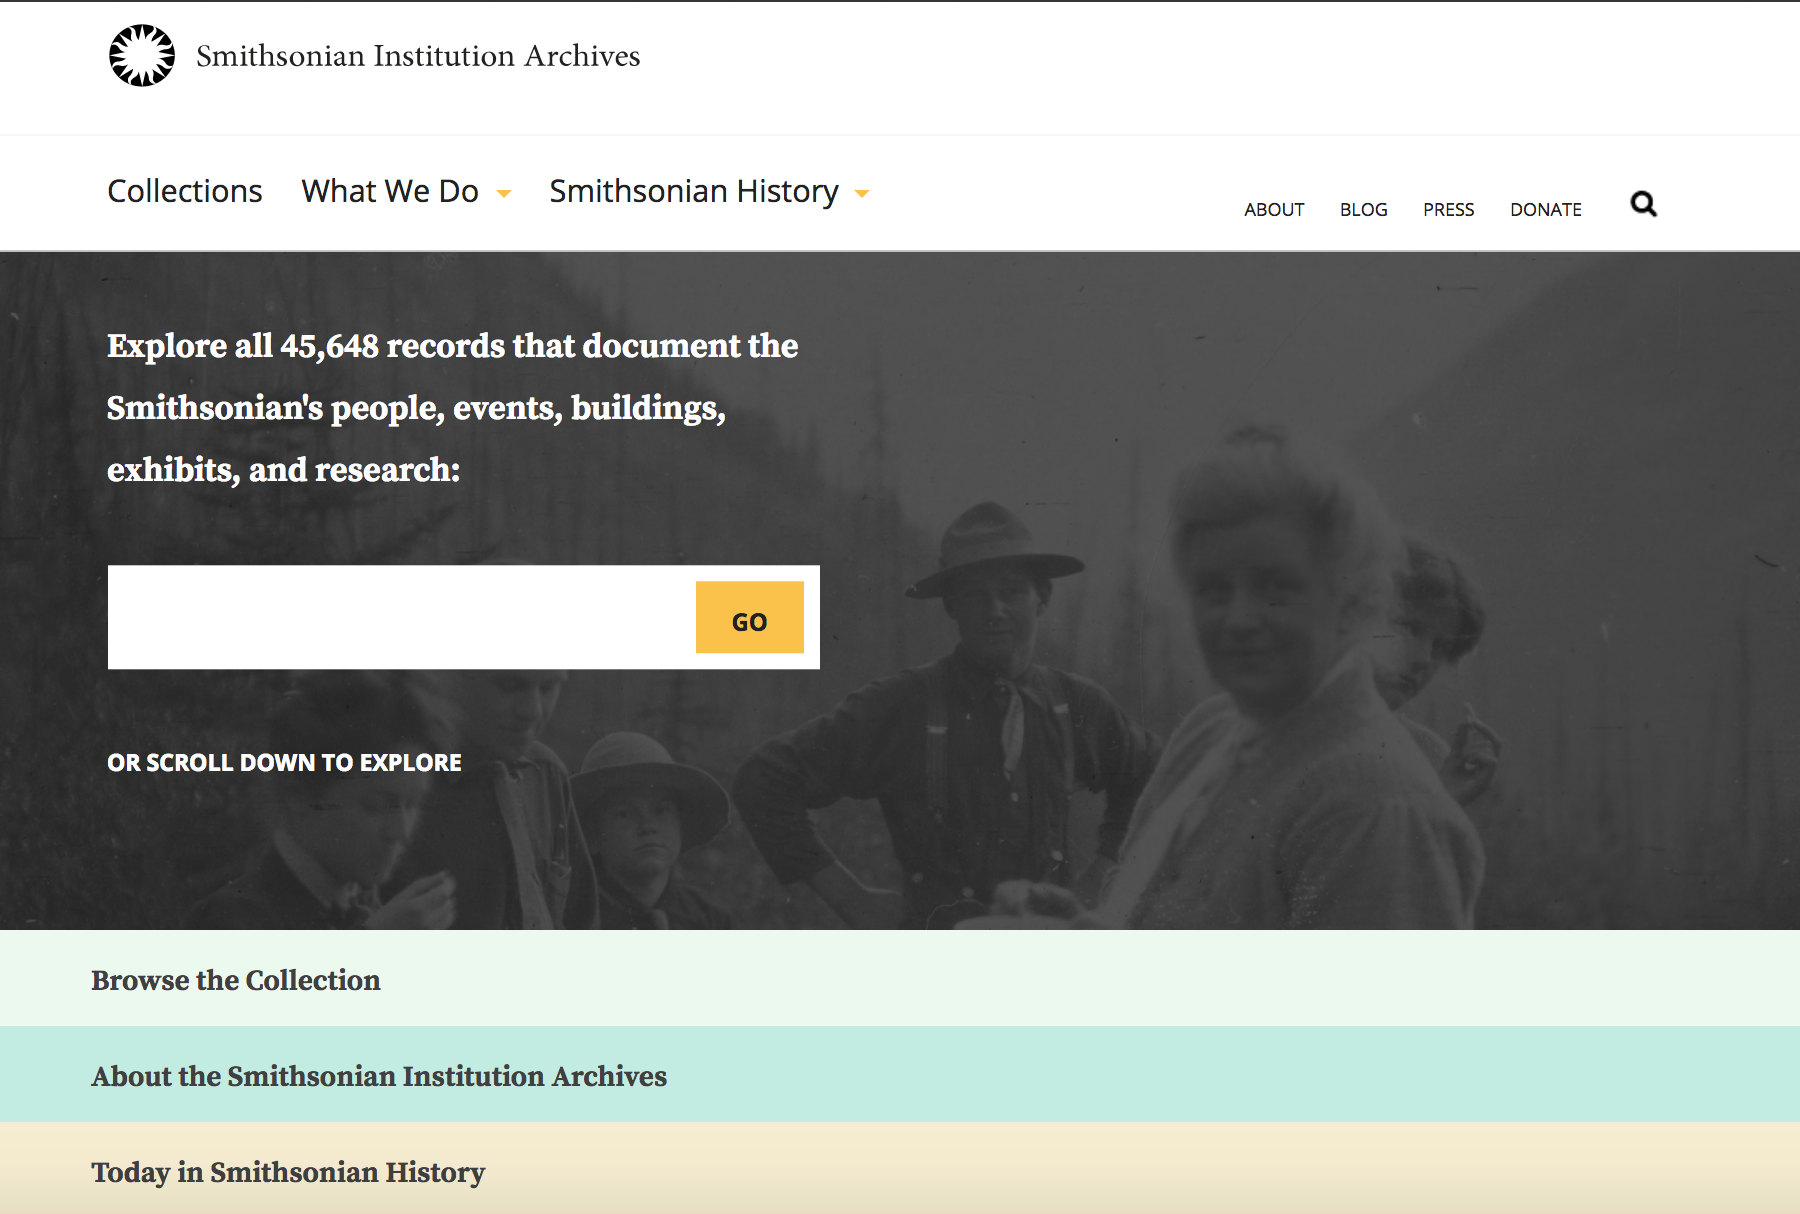Viewport: 1800px width, 1214px height.
Task: Expand the Smithsonian History dropdown arrow
Action: (862, 194)
